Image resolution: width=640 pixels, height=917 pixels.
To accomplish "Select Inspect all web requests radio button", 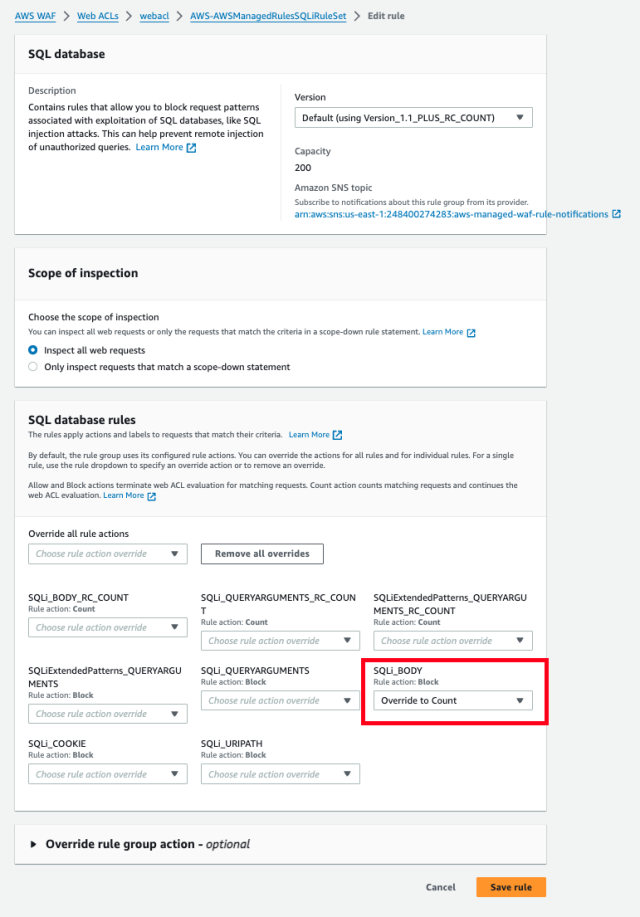I will click(34, 351).
